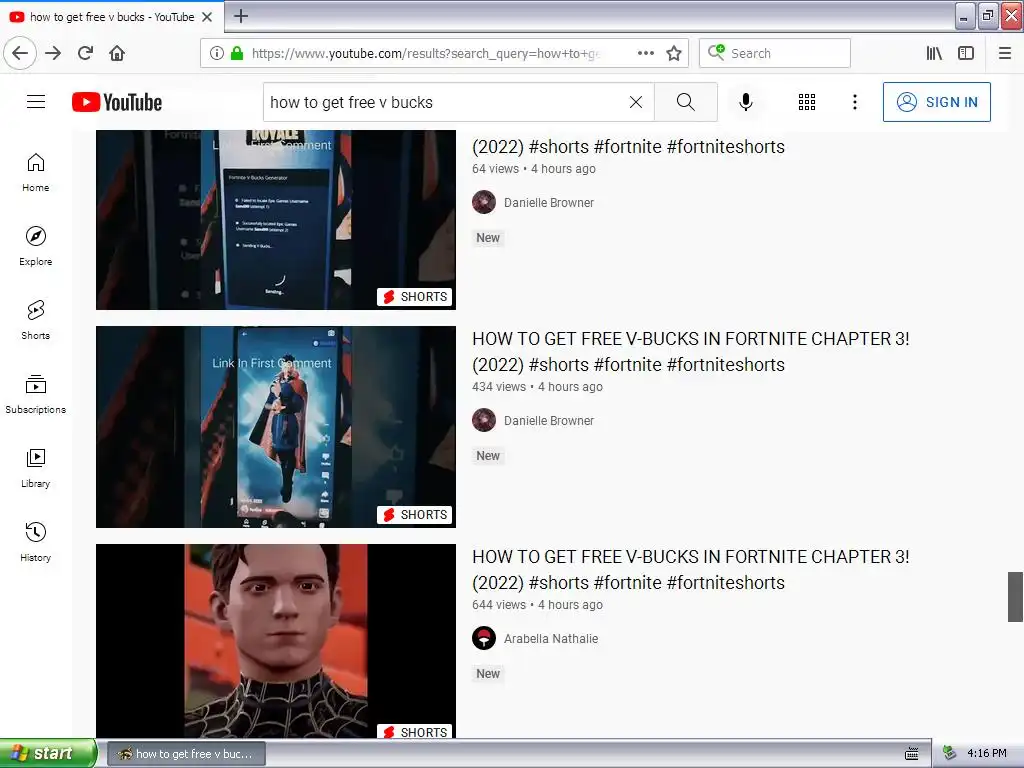The height and width of the screenshot is (768, 1024).
Task: Select the 'how to get free v bucks' tab
Action: [112, 17]
